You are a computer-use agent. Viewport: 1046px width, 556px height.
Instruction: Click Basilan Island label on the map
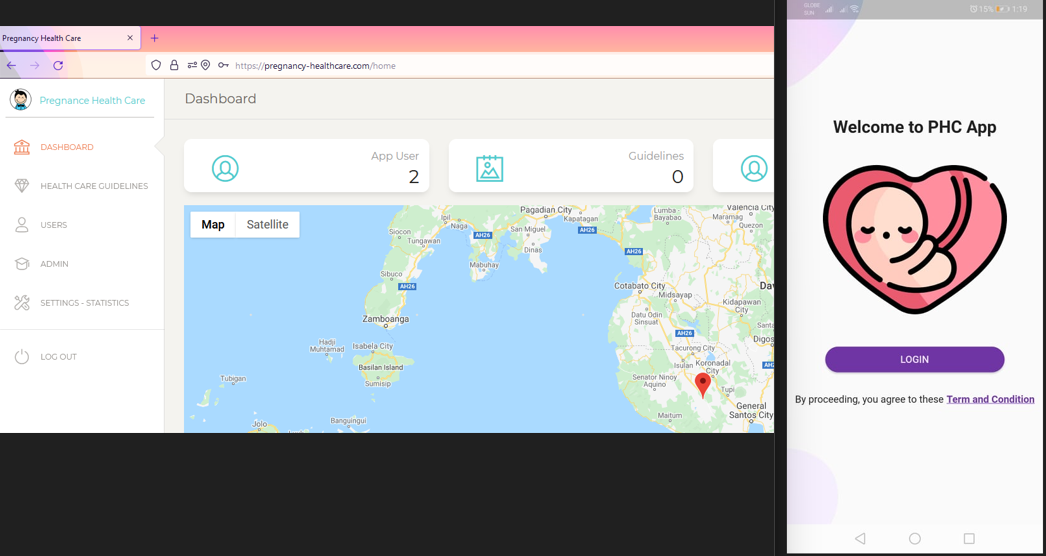click(381, 368)
